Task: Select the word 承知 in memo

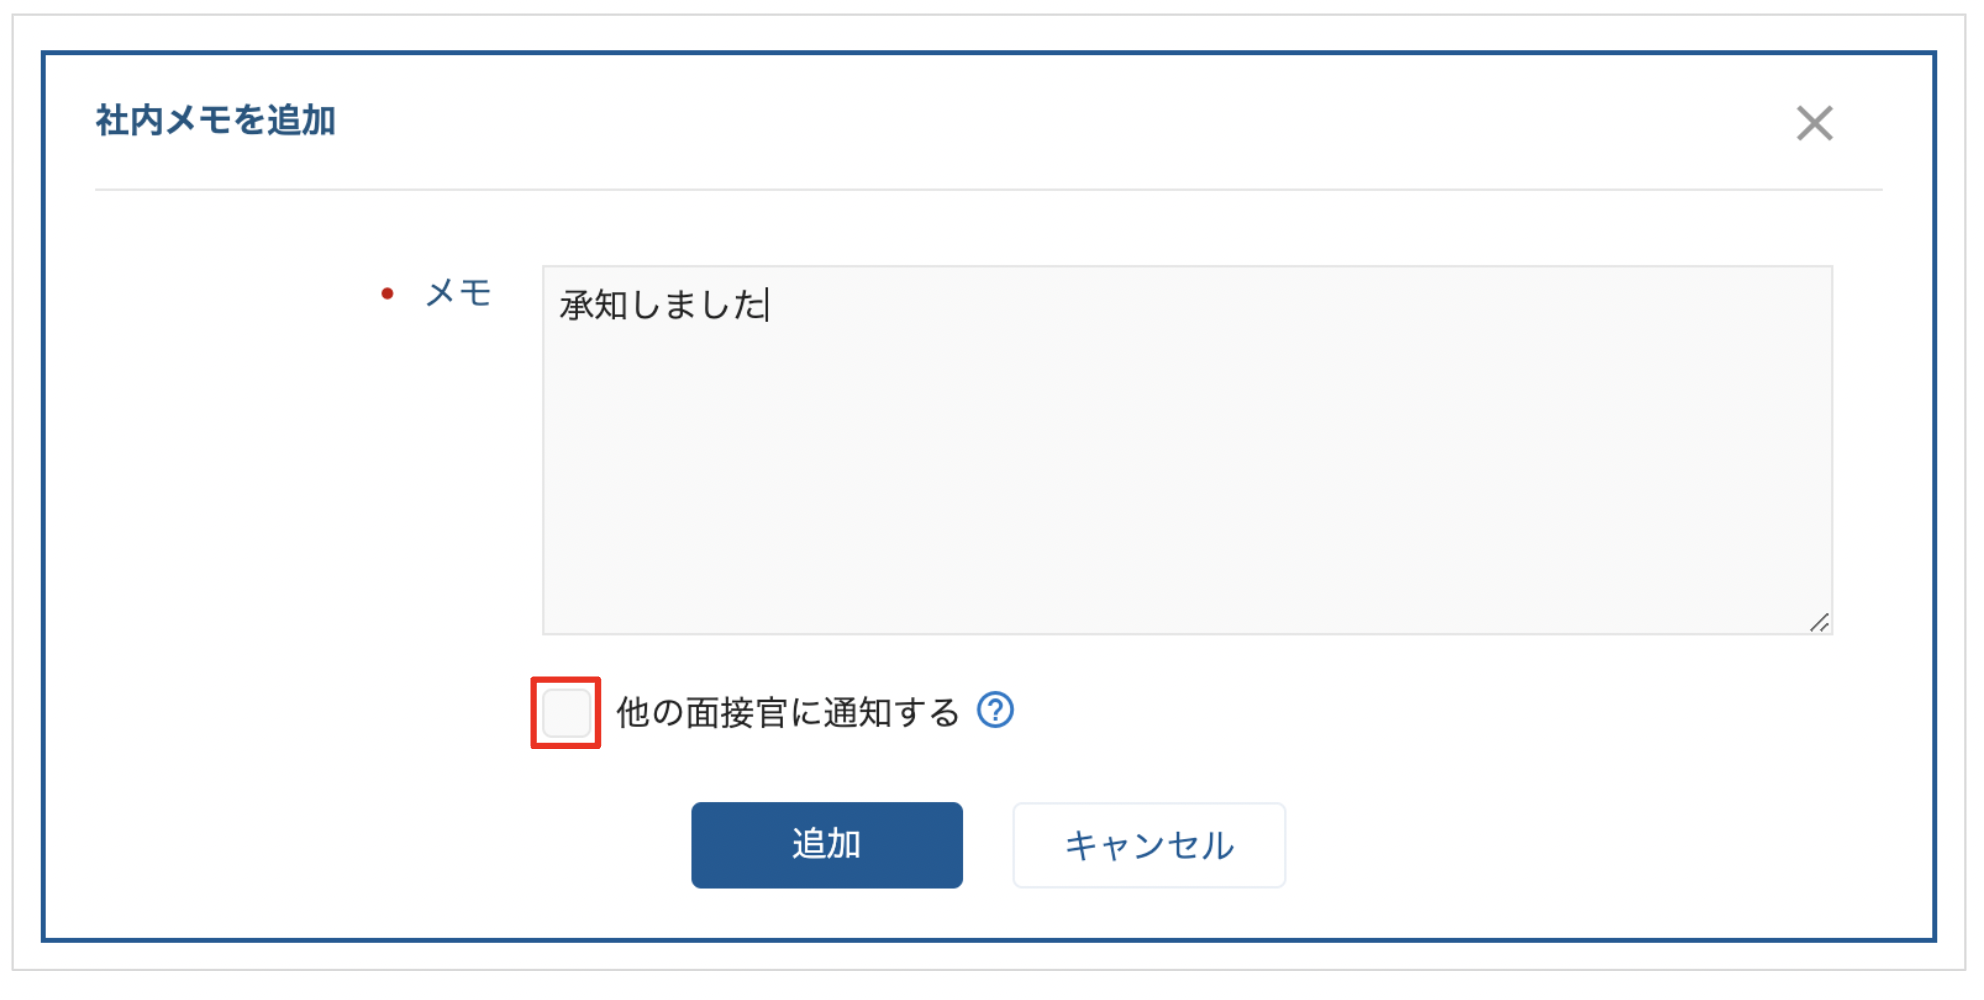Action: 593,305
